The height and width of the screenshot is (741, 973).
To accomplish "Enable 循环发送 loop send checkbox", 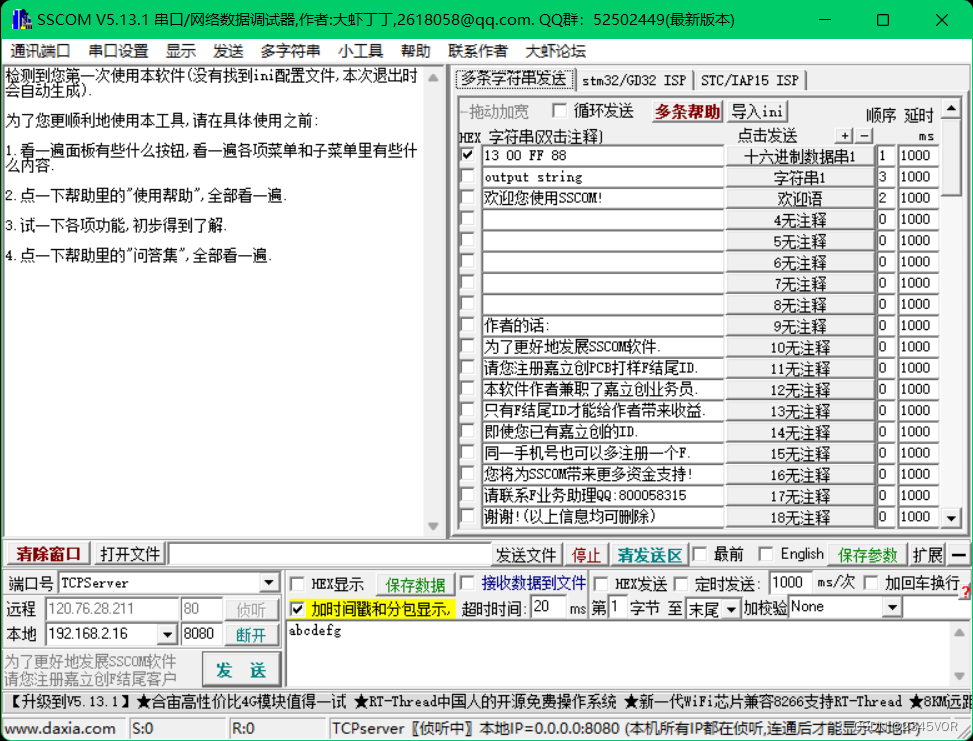I will (560, 111).
